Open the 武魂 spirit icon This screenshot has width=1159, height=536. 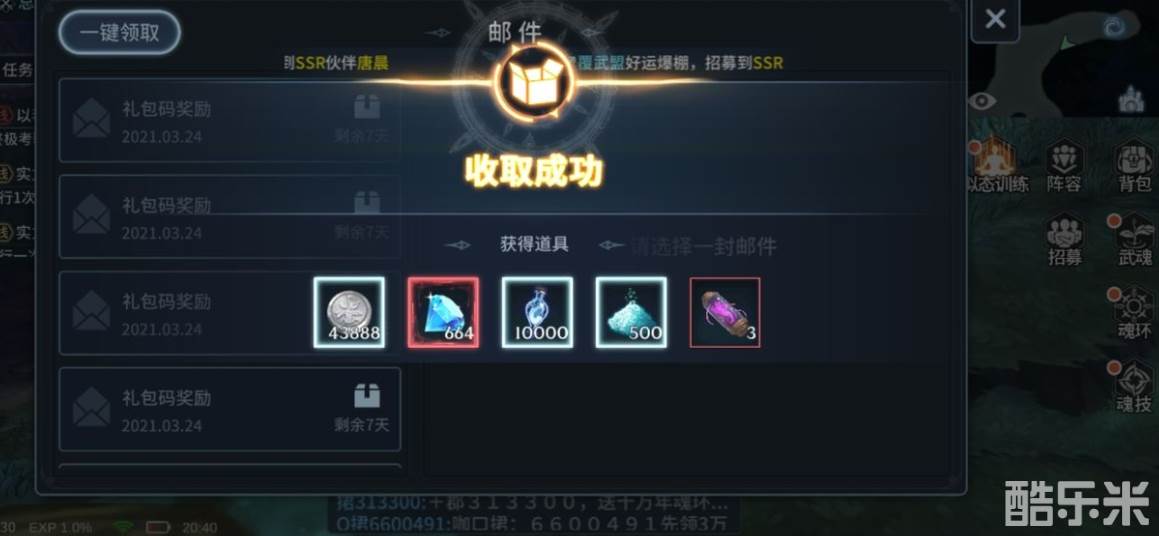pyautogui.click(x=1135, y=240)
